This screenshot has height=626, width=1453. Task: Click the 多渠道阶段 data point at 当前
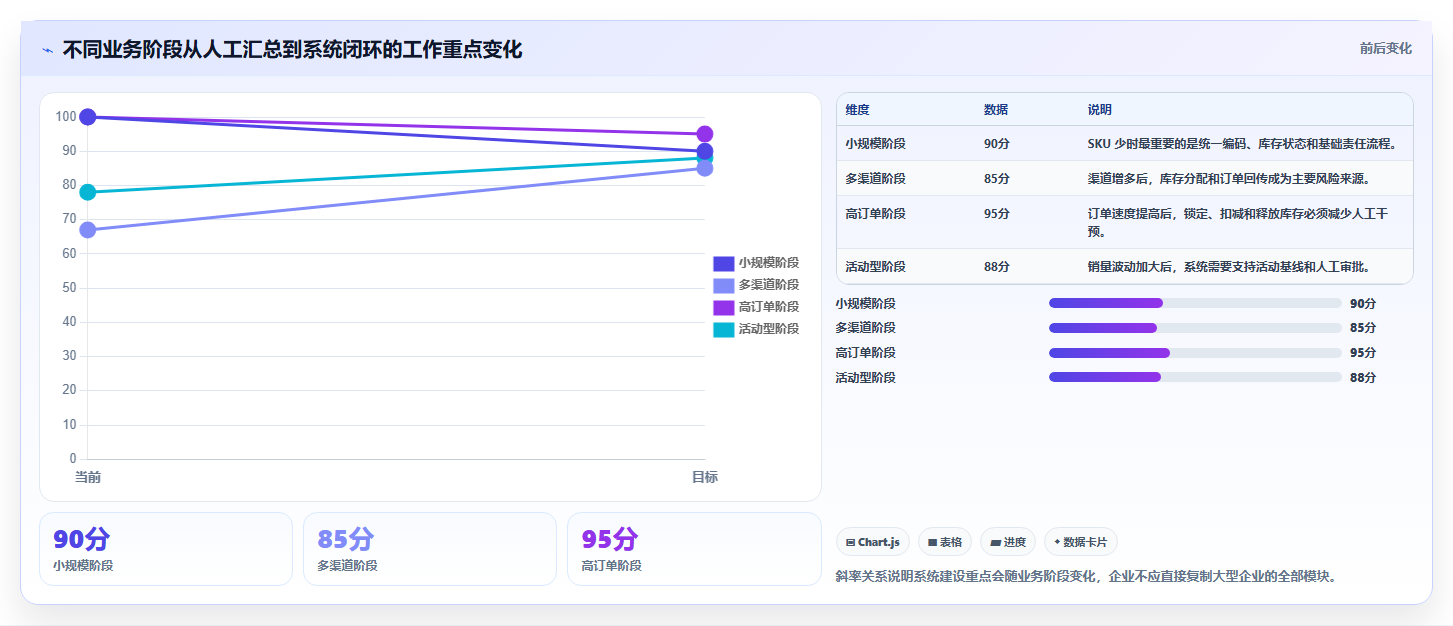[88, 230]
